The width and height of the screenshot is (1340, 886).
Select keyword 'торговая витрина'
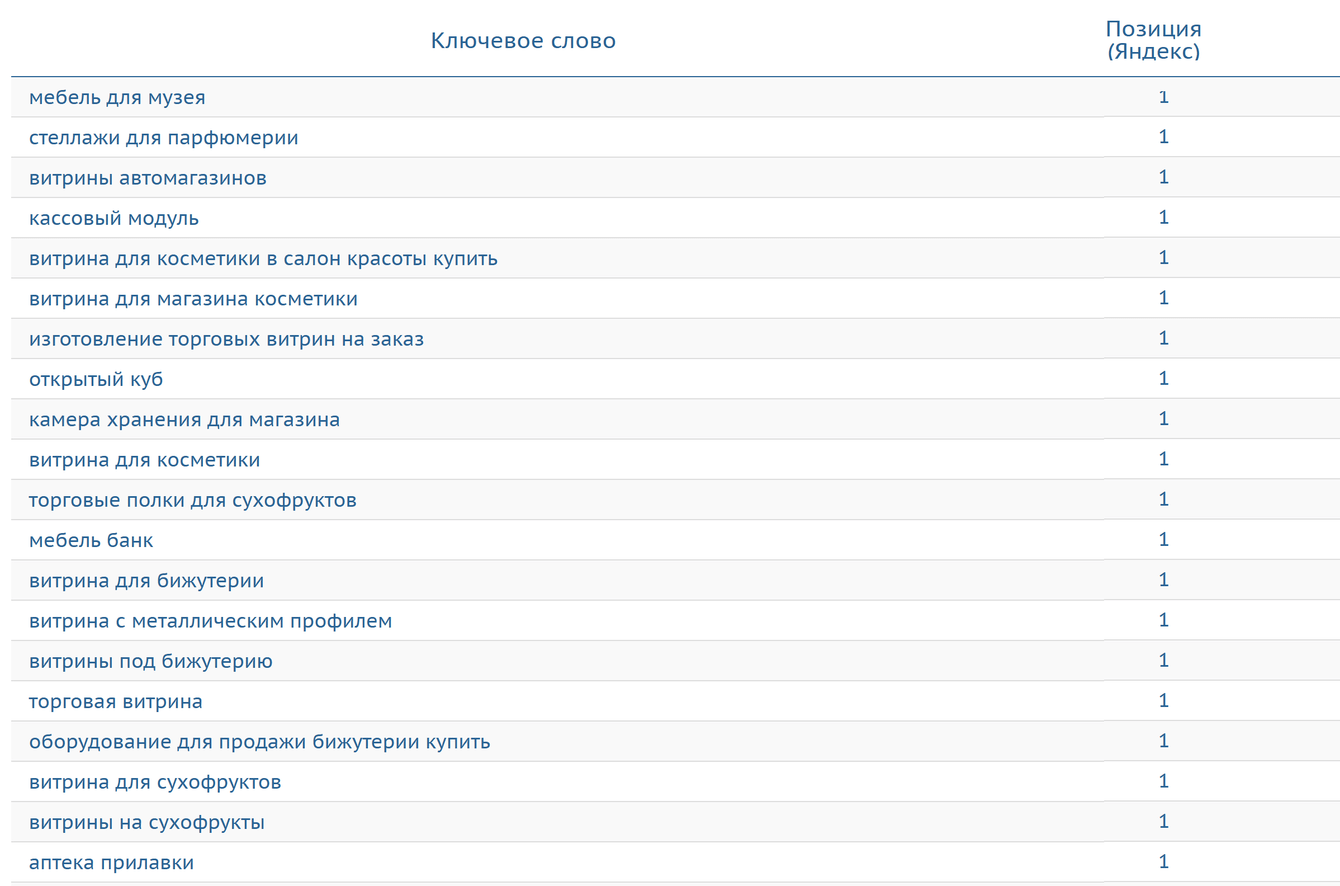point(116,702)
